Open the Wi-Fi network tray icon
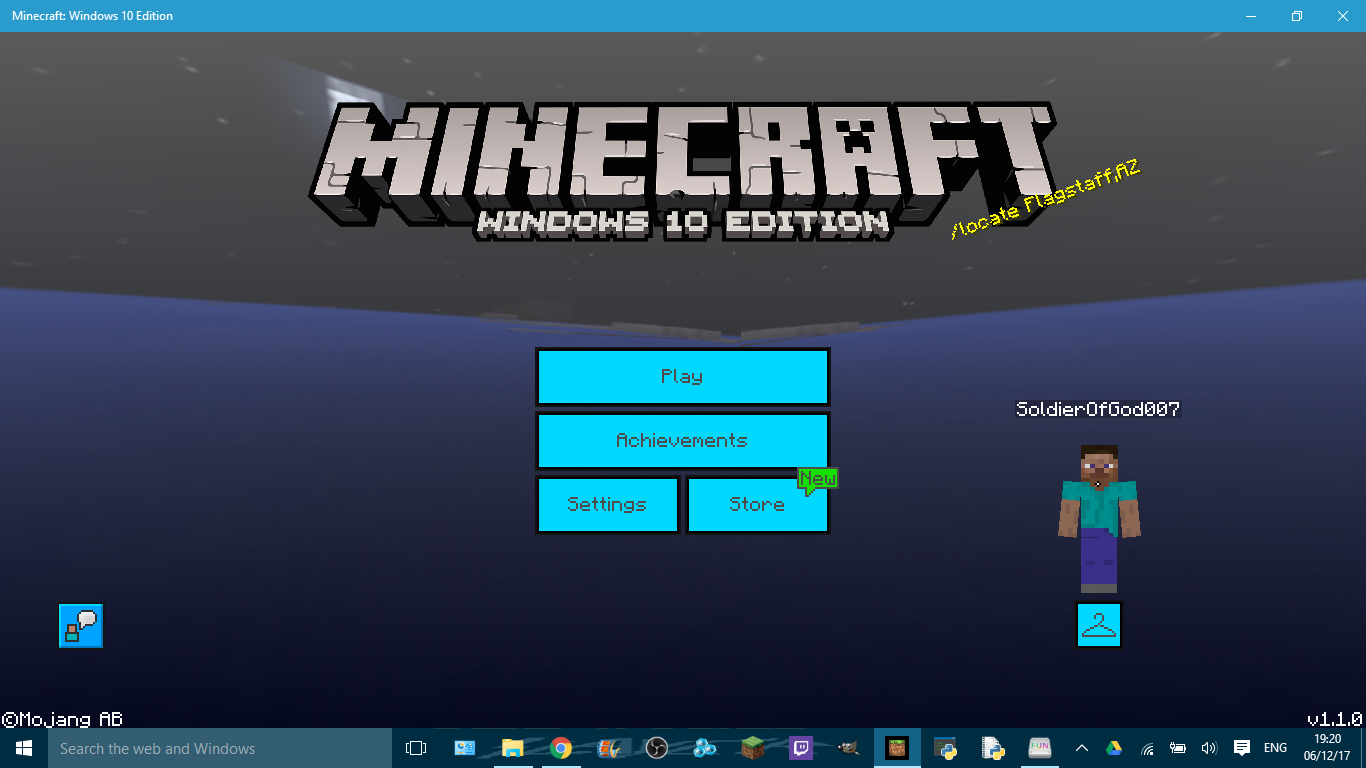Viewport: 1366px width, 768px height. (1148, 748)
